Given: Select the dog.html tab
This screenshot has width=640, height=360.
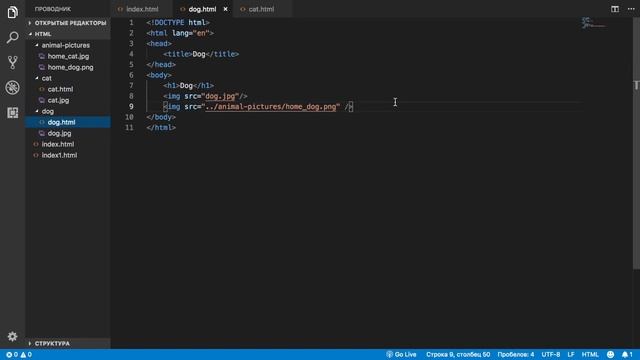Looking at the screenshot, I should pyautogui.click(x=202, y=9).
